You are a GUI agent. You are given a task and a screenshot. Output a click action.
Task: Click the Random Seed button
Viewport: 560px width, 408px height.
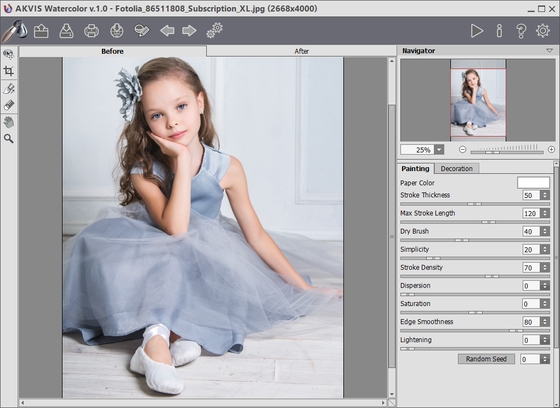(x=486, y=359)
